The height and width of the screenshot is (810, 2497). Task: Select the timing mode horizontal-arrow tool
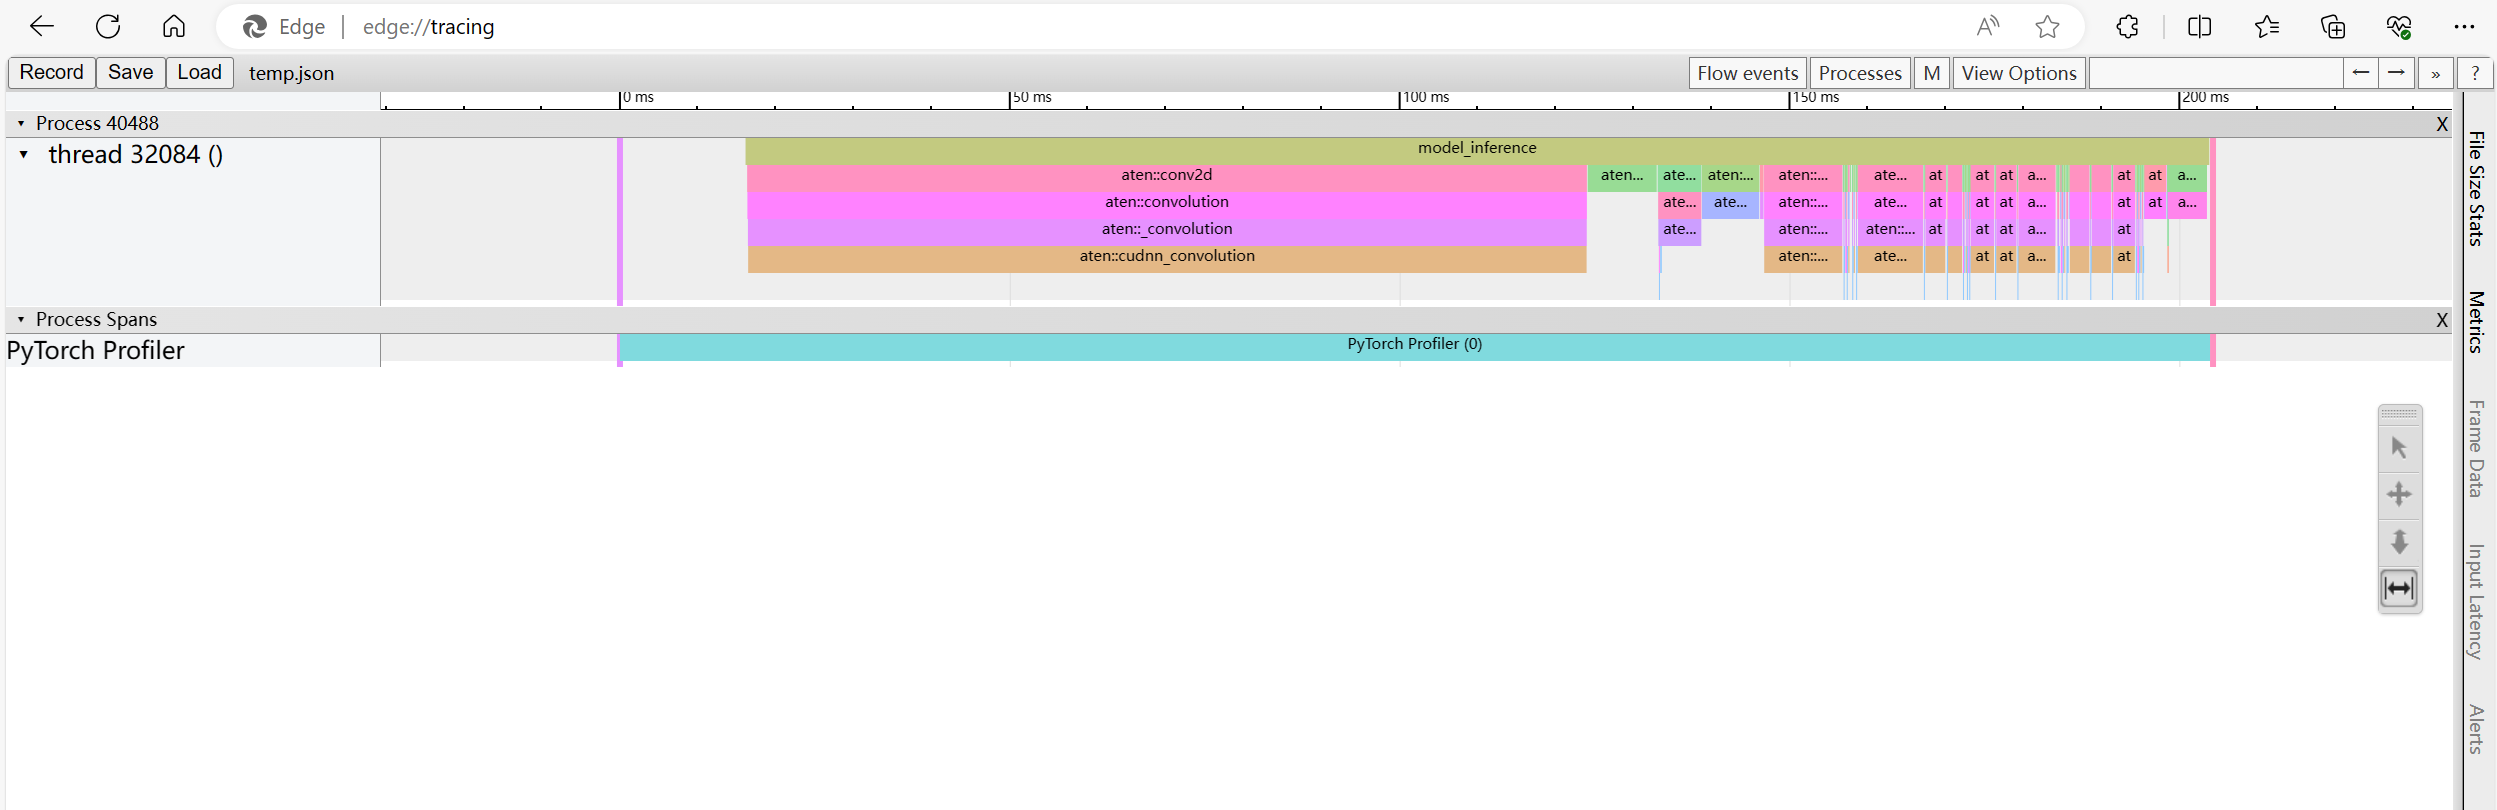coord(2399,588)
